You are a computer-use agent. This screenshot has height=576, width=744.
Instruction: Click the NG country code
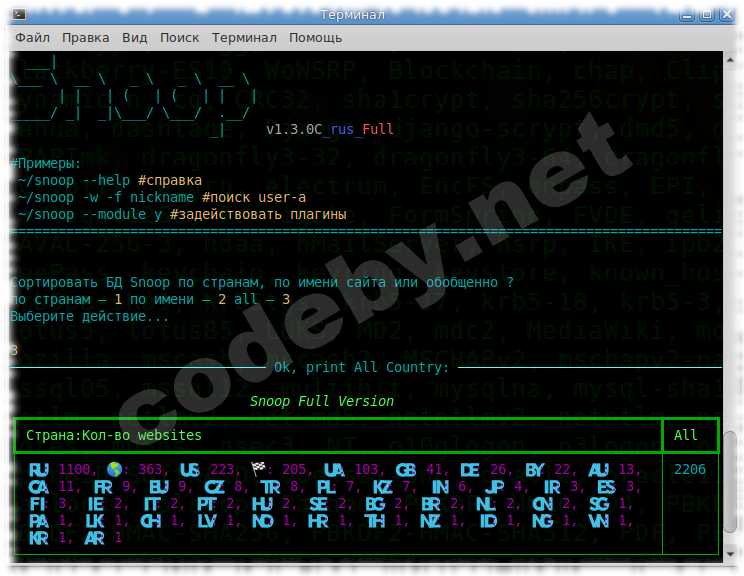pyautogui.click(x=543, y=521)
